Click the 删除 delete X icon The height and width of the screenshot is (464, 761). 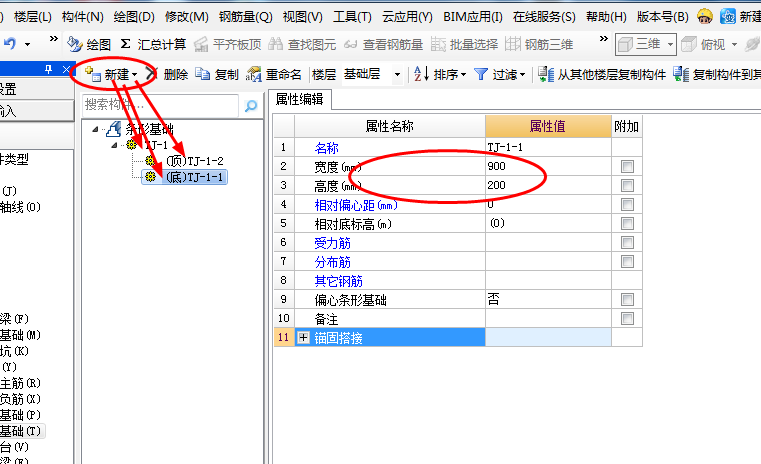(152, 74)
